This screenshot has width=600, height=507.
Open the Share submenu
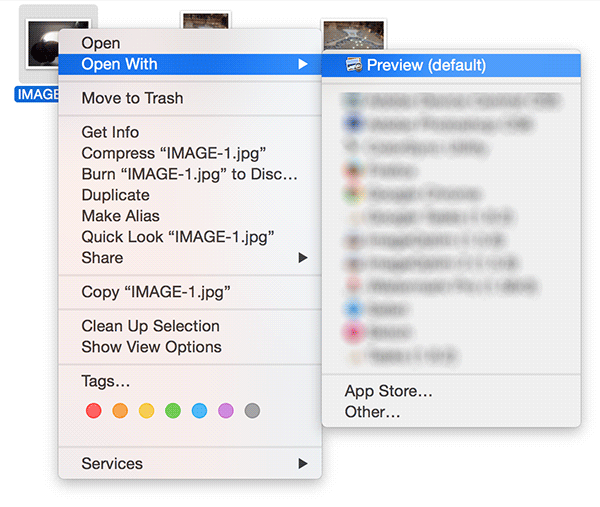[190, 258]
